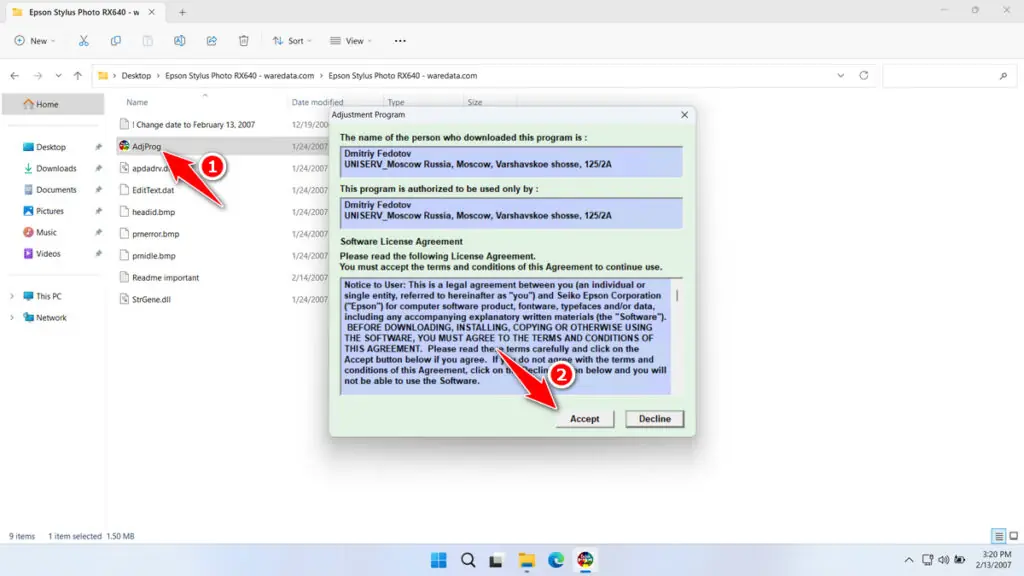Open the See more ellipsis menu
Viewport: 1024px width, 576px height.
[400, 41]
